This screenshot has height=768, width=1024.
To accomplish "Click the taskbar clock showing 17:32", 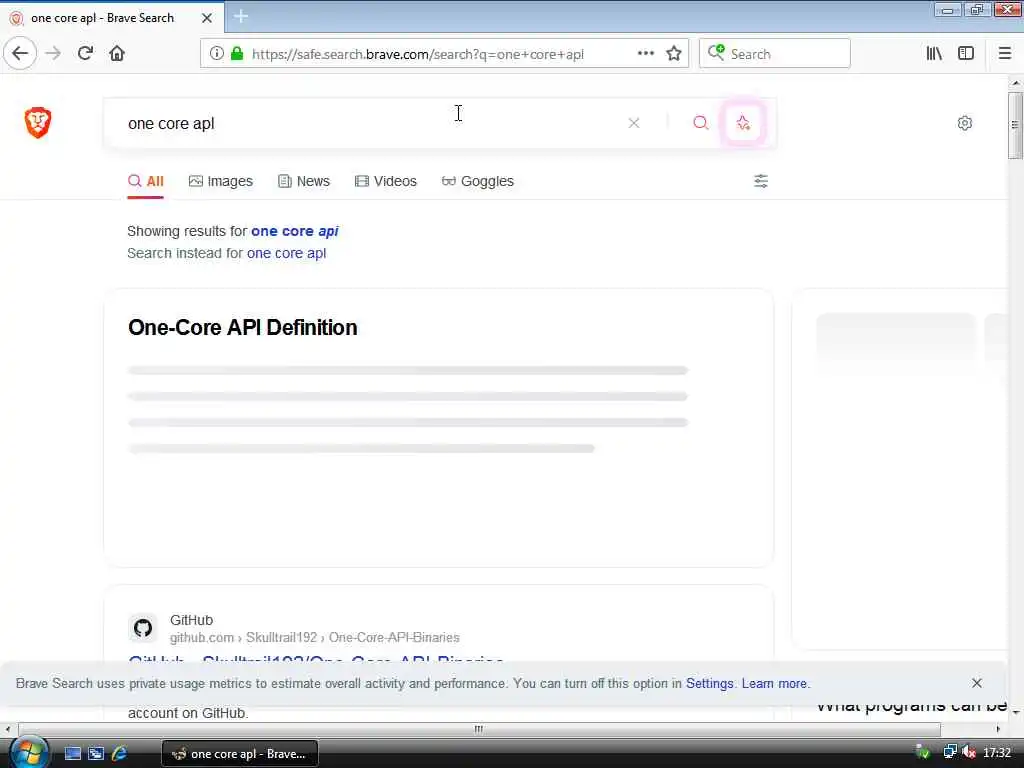I will click(997, 753).
